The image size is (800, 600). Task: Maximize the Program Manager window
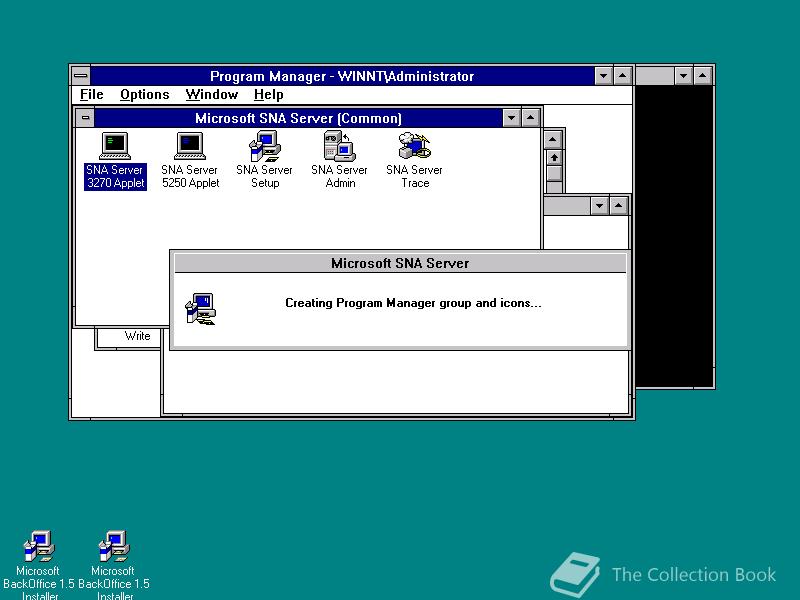(622, 76)
